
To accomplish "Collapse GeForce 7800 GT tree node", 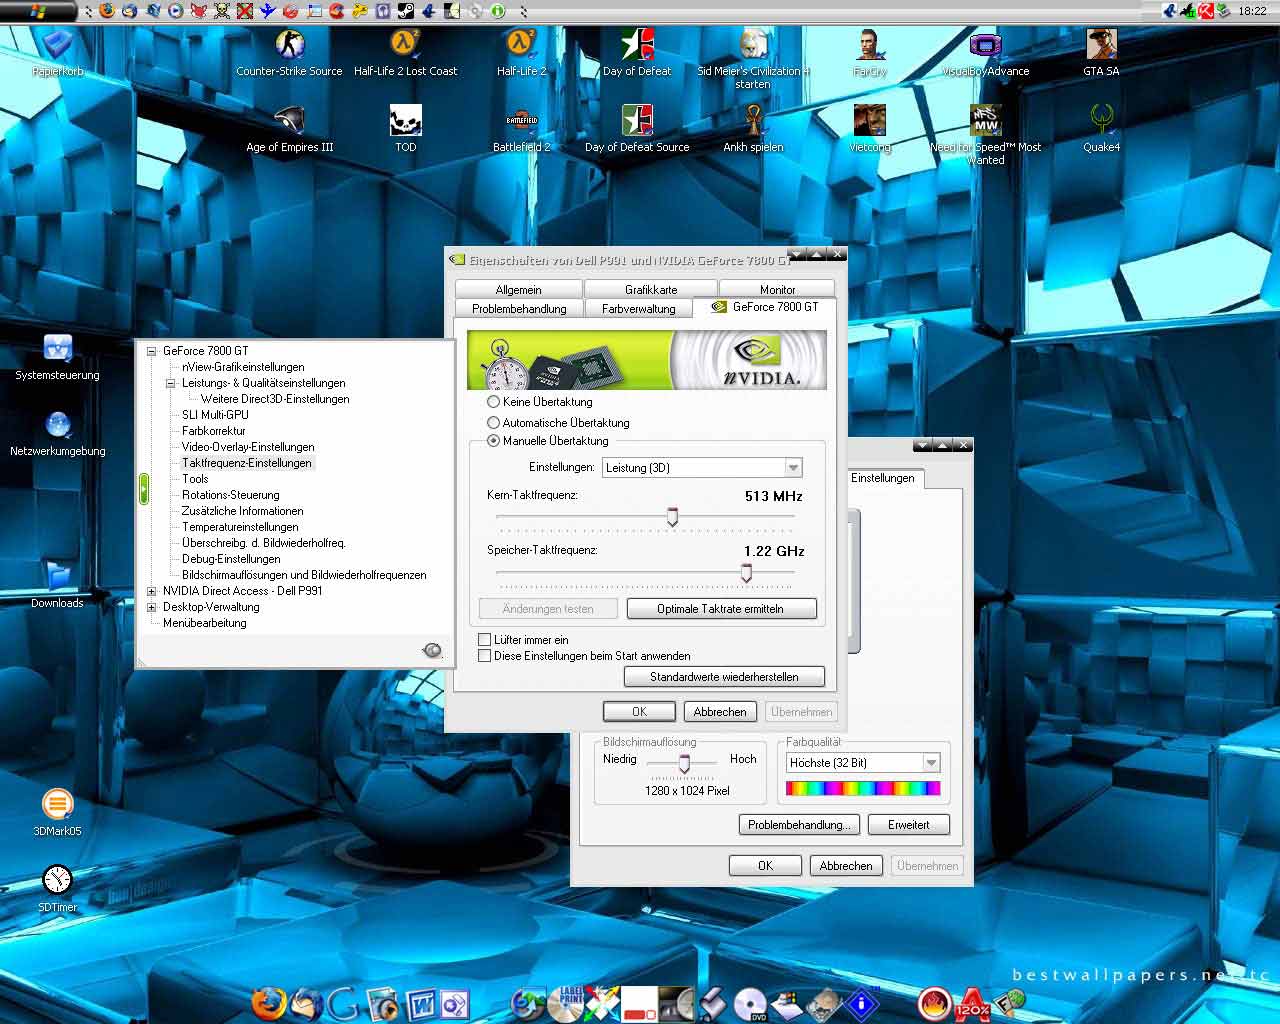I will 152,351.
